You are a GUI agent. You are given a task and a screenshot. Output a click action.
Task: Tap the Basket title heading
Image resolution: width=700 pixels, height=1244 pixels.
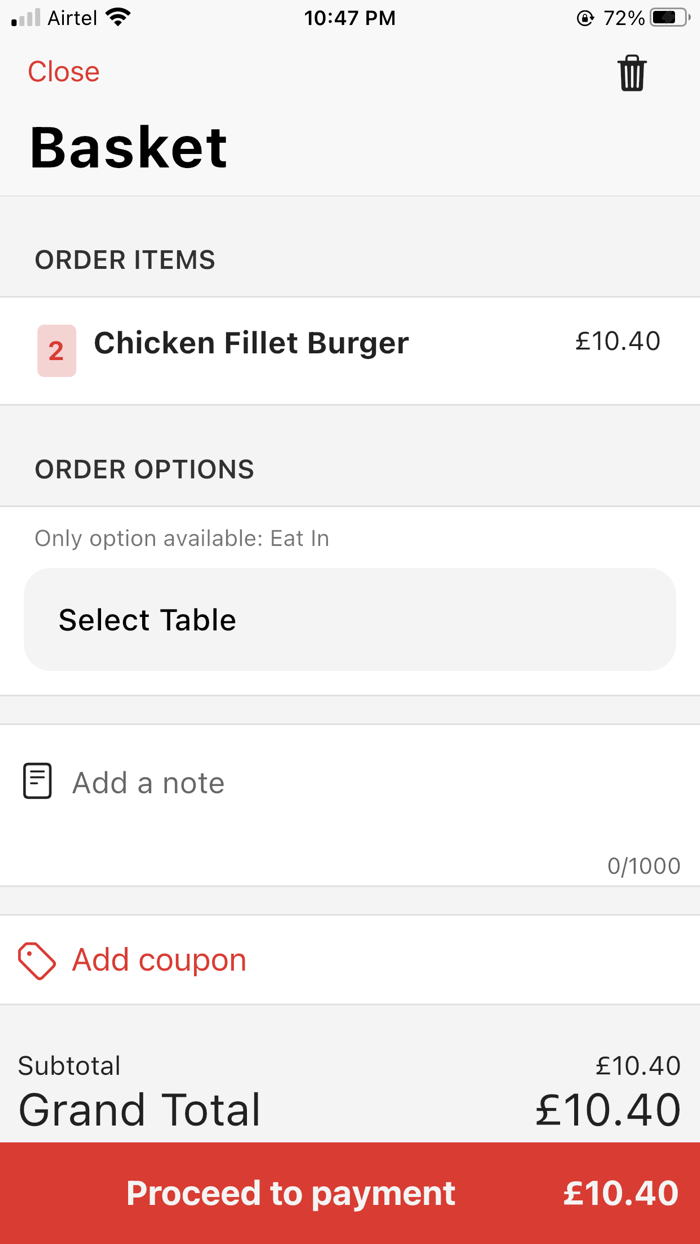pyautogui.click(x=129, y=148)
